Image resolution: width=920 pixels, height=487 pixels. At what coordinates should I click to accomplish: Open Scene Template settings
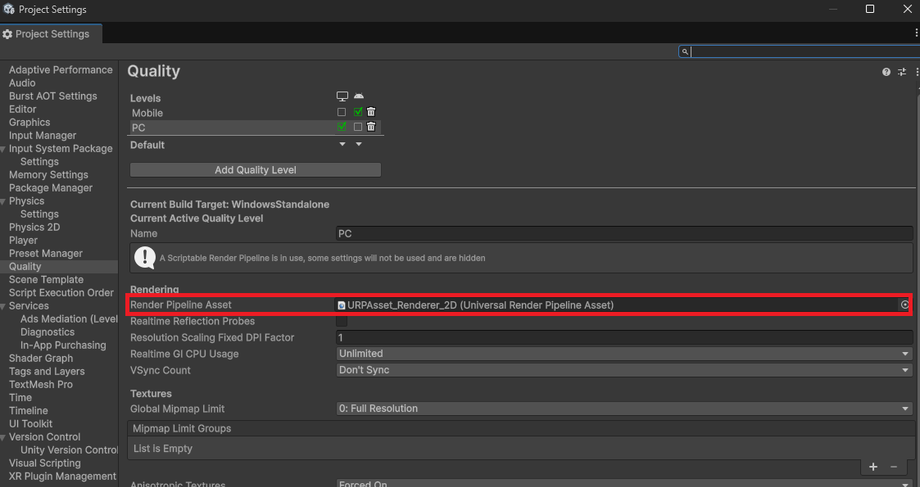[46, 279]
